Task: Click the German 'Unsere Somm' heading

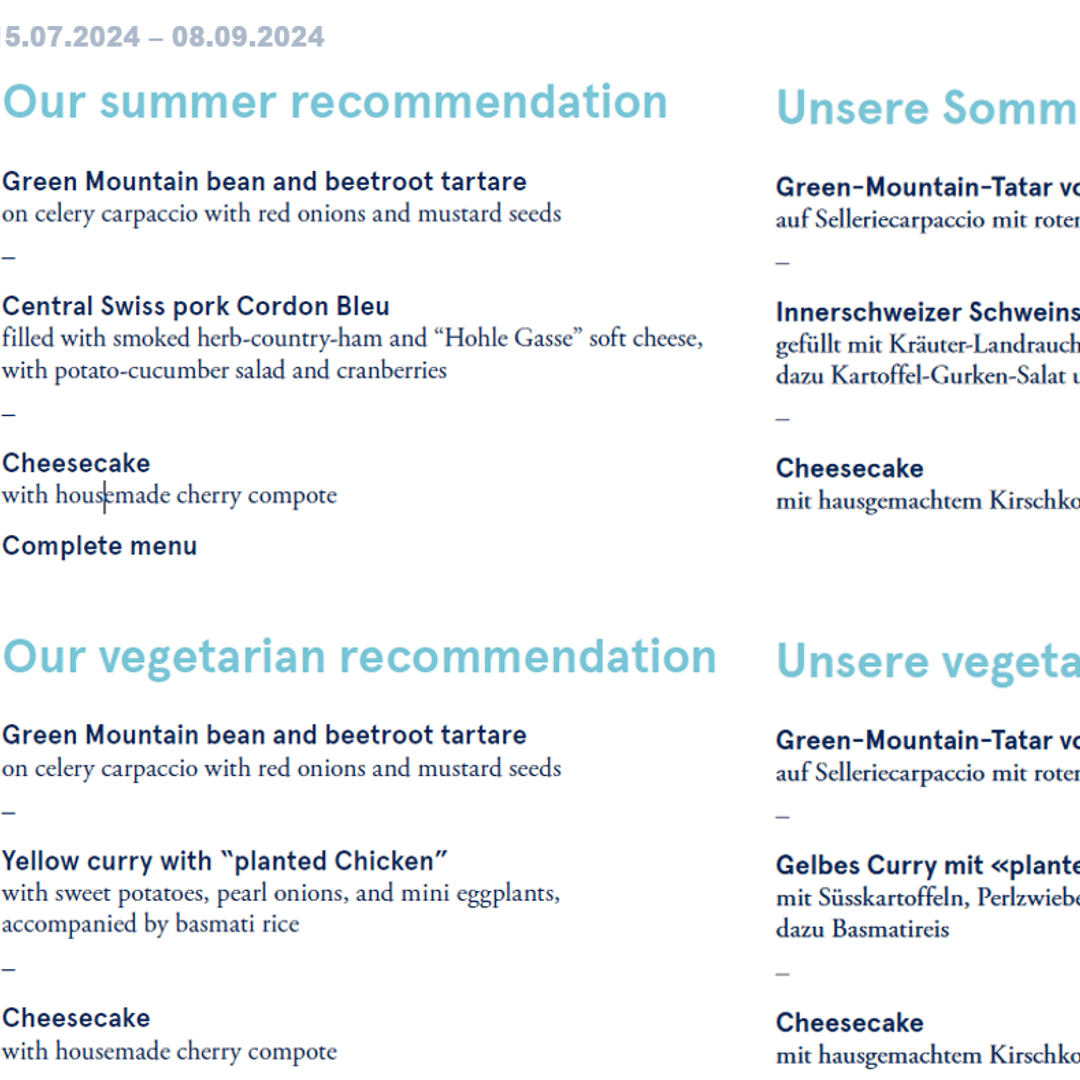Action: (928, 107)
